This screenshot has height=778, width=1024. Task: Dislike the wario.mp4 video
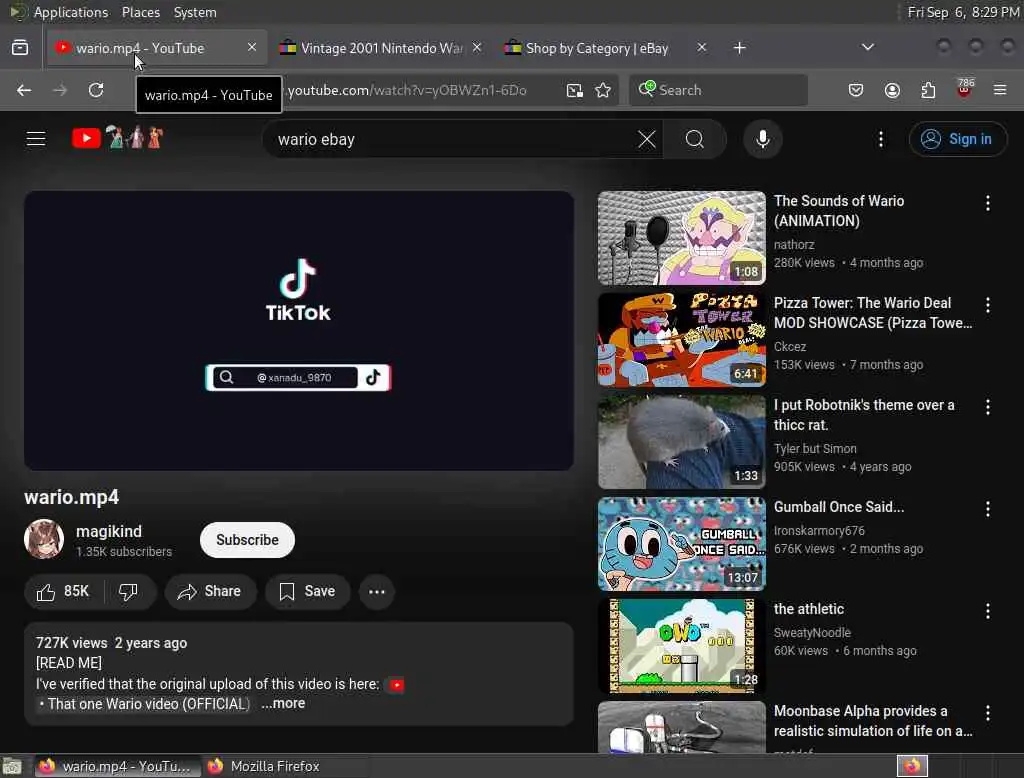click(x=128, y=591)
